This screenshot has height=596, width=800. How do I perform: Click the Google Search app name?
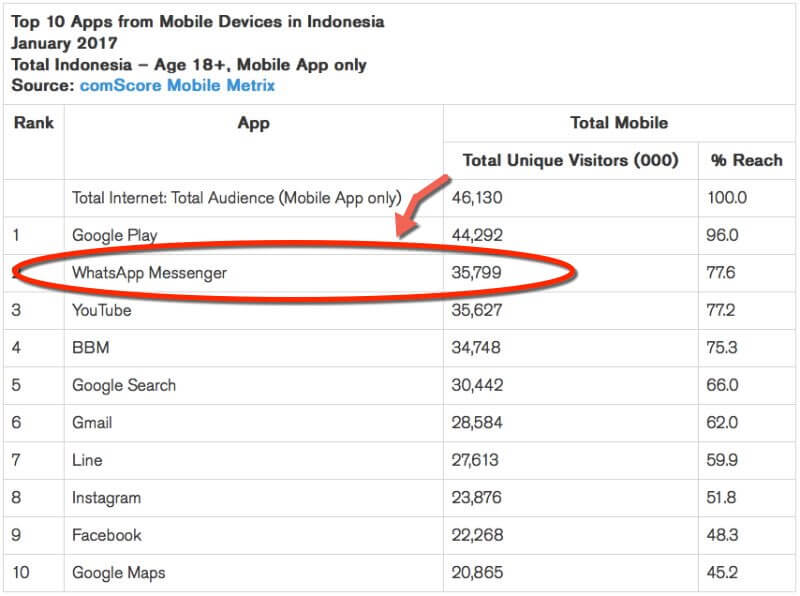coord(124,385)
